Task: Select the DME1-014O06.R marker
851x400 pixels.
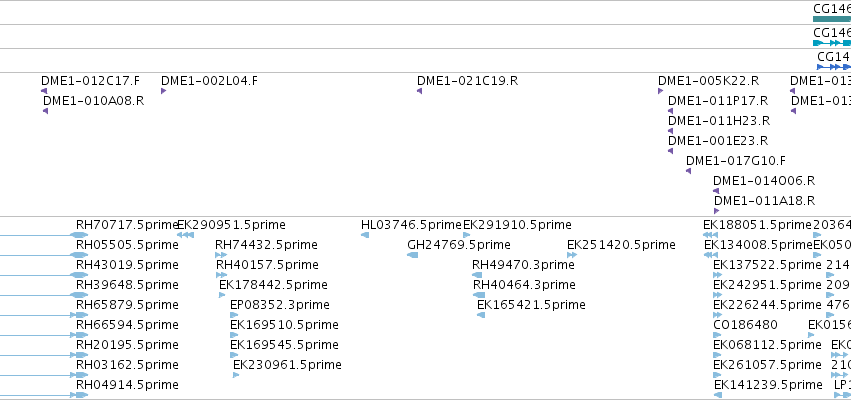Action: [716, 191]
